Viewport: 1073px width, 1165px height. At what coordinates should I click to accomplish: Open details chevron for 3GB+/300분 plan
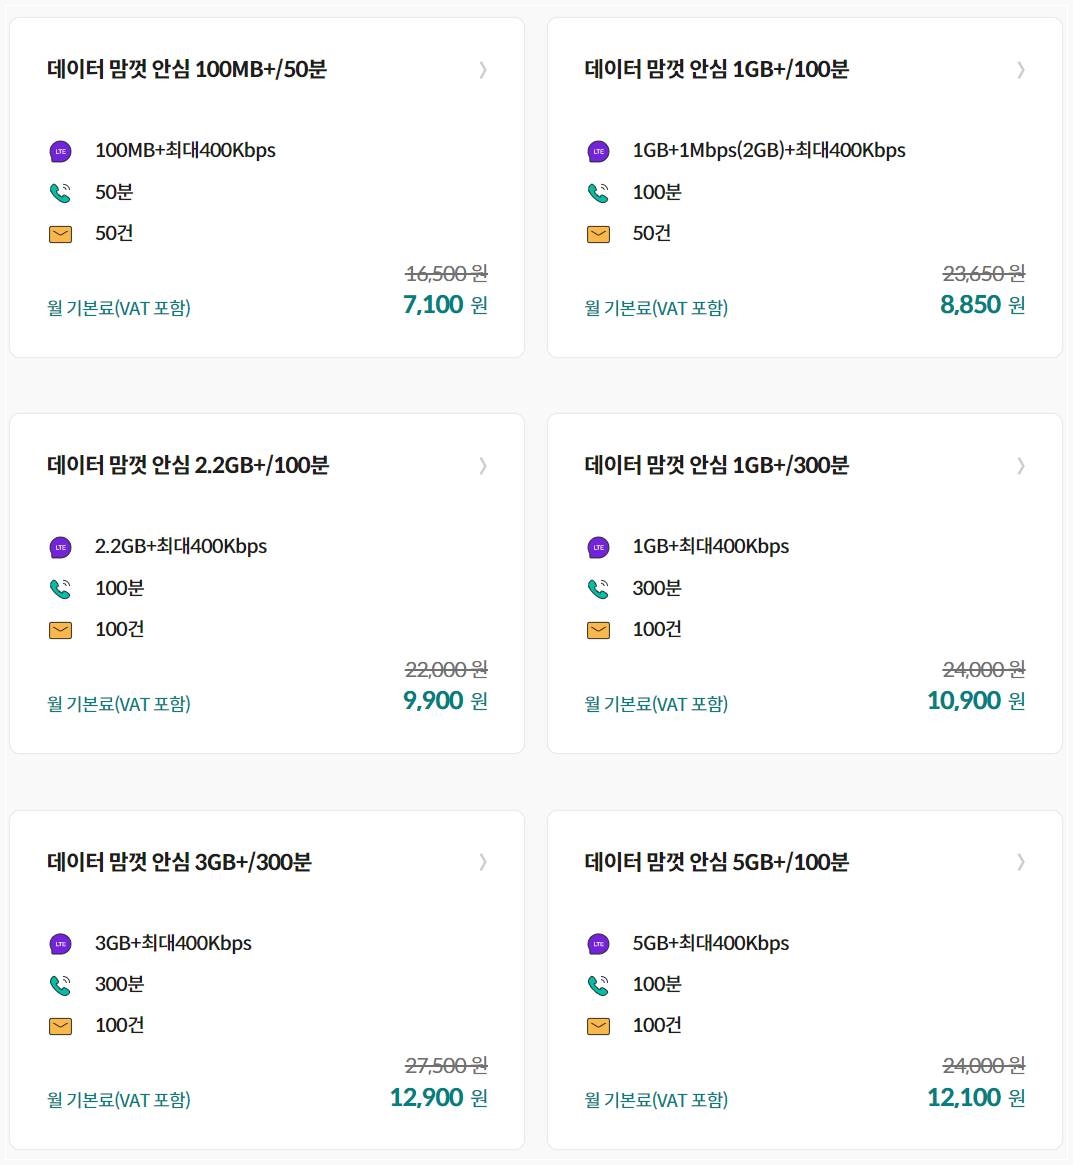[x=483, y=862]
